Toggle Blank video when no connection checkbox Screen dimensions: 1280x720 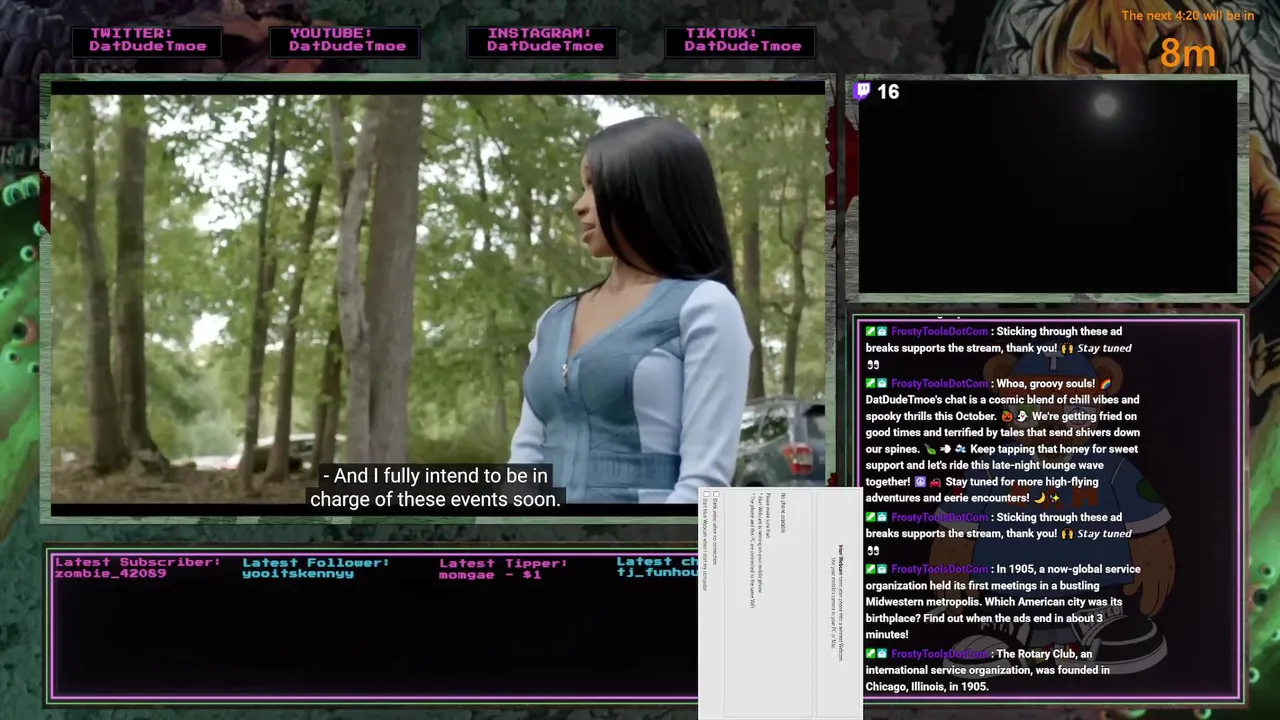click(x=716, y=494)
